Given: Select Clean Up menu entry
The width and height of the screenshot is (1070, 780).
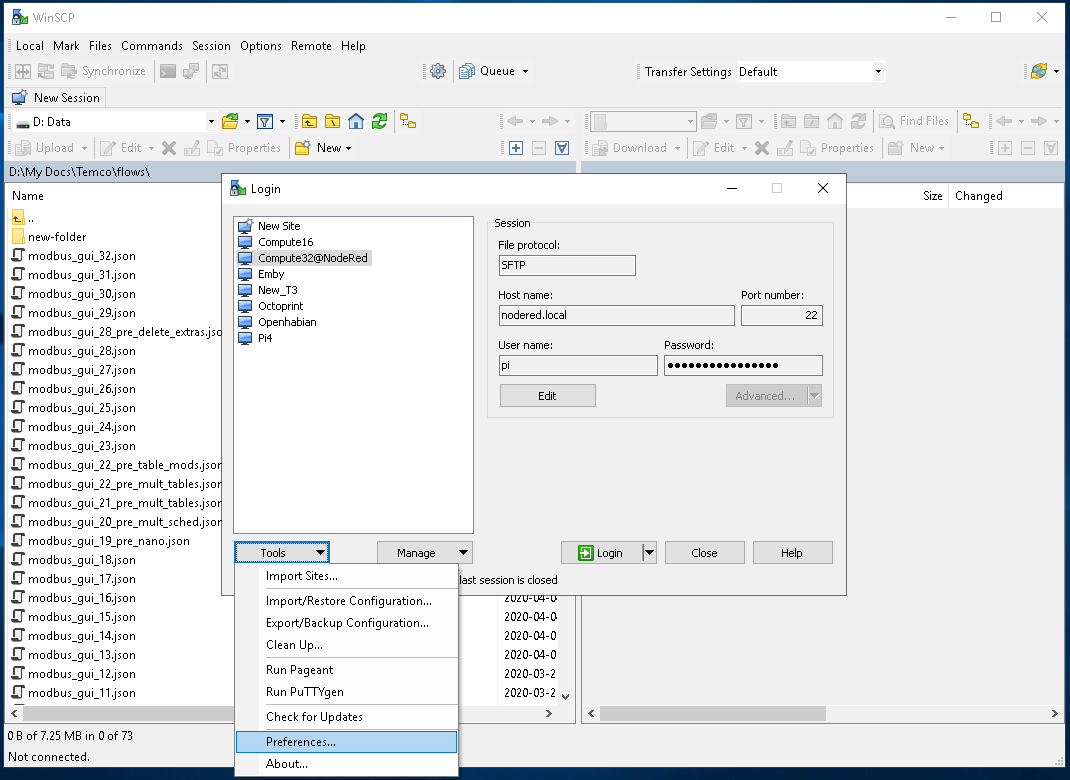Looking at the screenshot, I should (346, 644).
